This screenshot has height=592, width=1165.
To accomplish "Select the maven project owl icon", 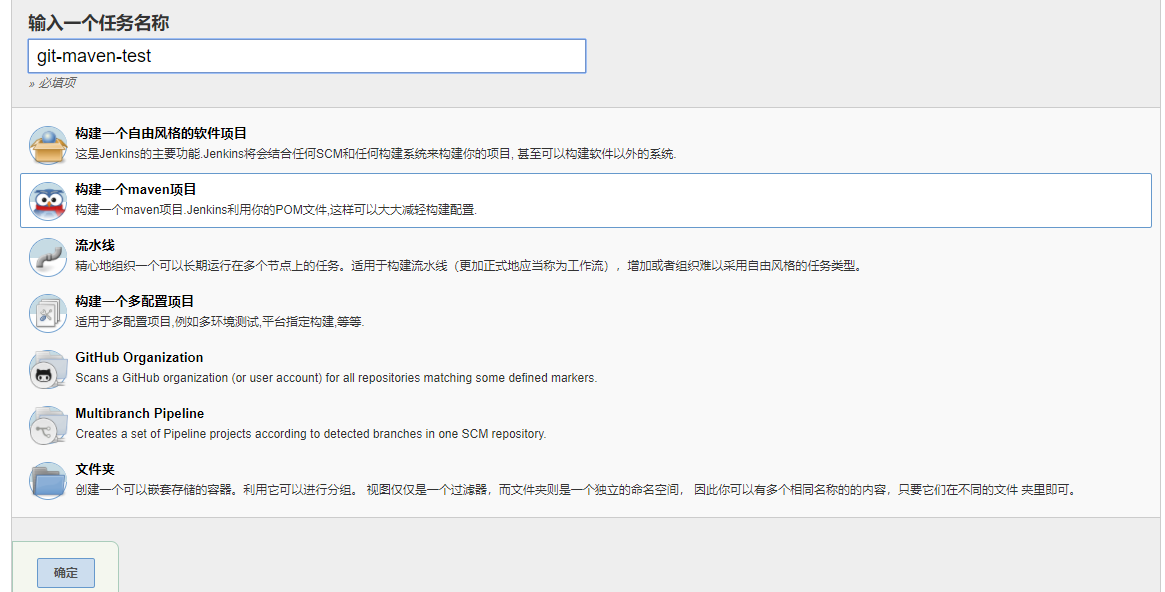I will click(48, 201).
